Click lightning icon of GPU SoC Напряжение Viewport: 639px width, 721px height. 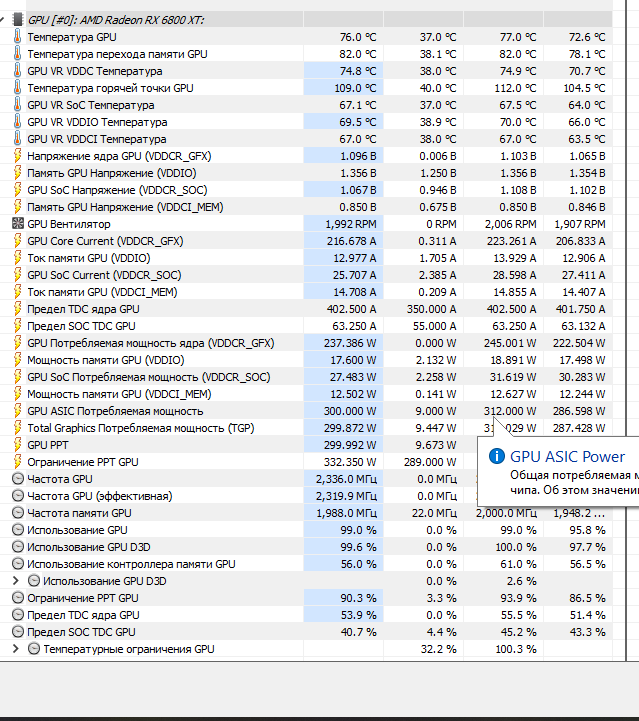(x=17, y=190)
